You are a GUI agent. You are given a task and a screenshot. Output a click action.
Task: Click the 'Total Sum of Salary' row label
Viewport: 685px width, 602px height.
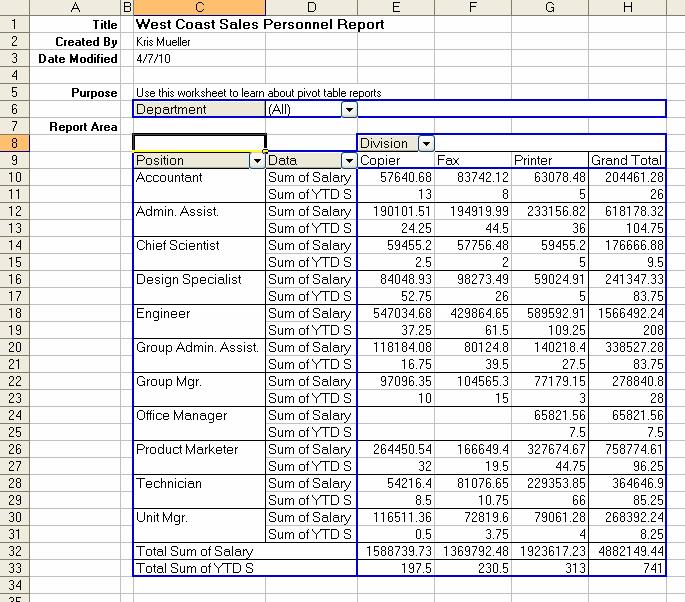coord(245,551)
